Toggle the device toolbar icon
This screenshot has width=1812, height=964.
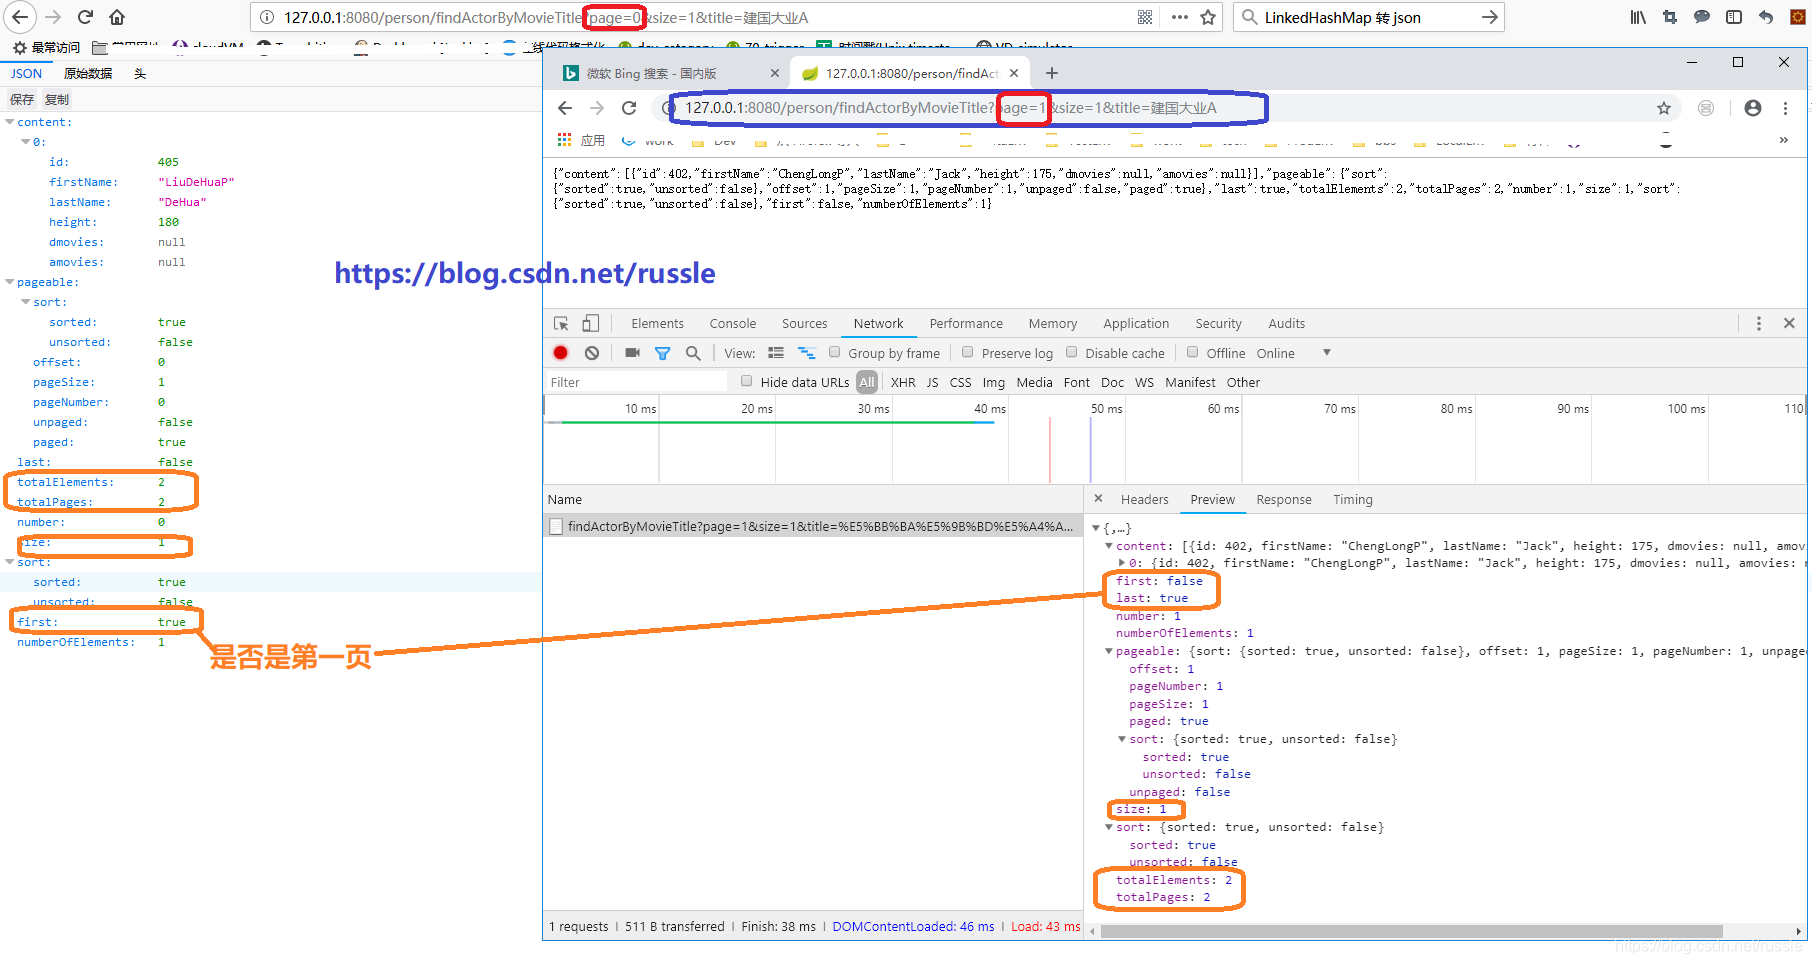pyautogui.click(x=591, y=323)
